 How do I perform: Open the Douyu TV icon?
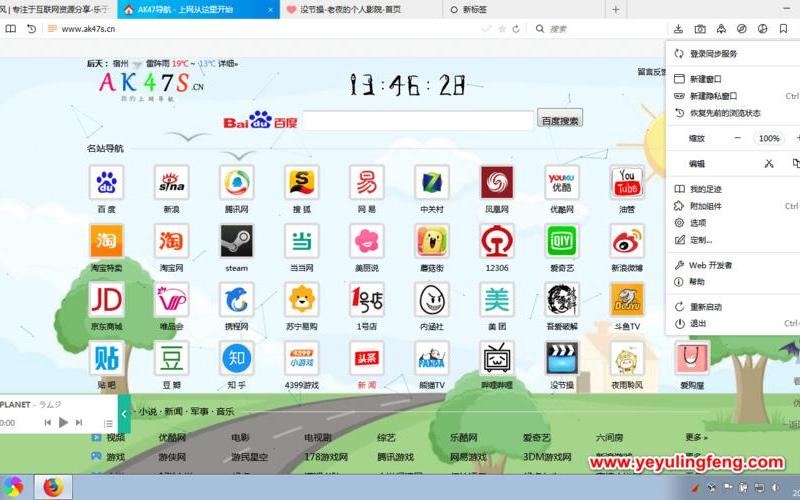point(627,299)
